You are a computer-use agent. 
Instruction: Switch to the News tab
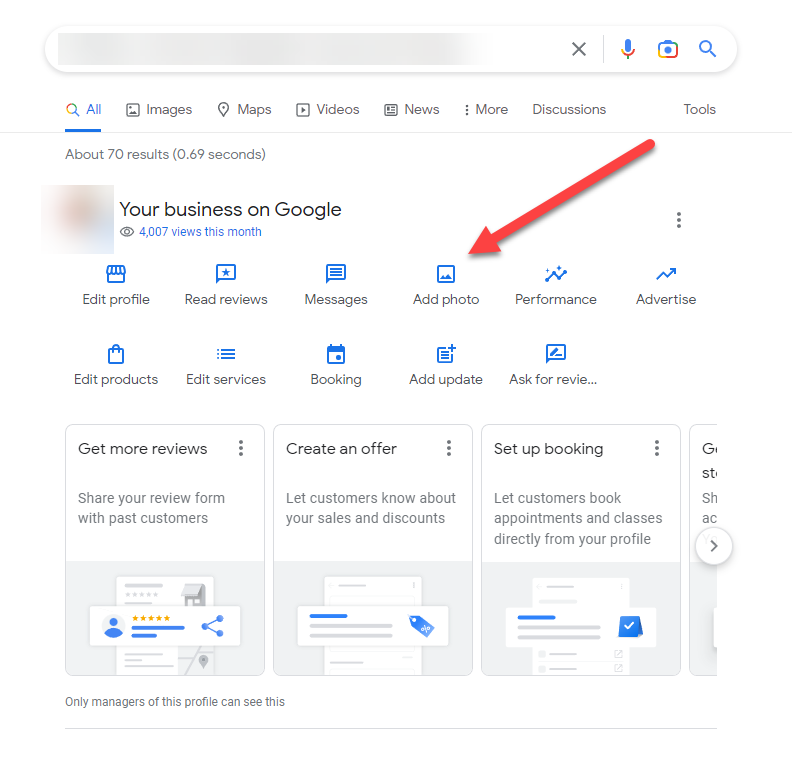pyautogui.click(x=412, y=110)
